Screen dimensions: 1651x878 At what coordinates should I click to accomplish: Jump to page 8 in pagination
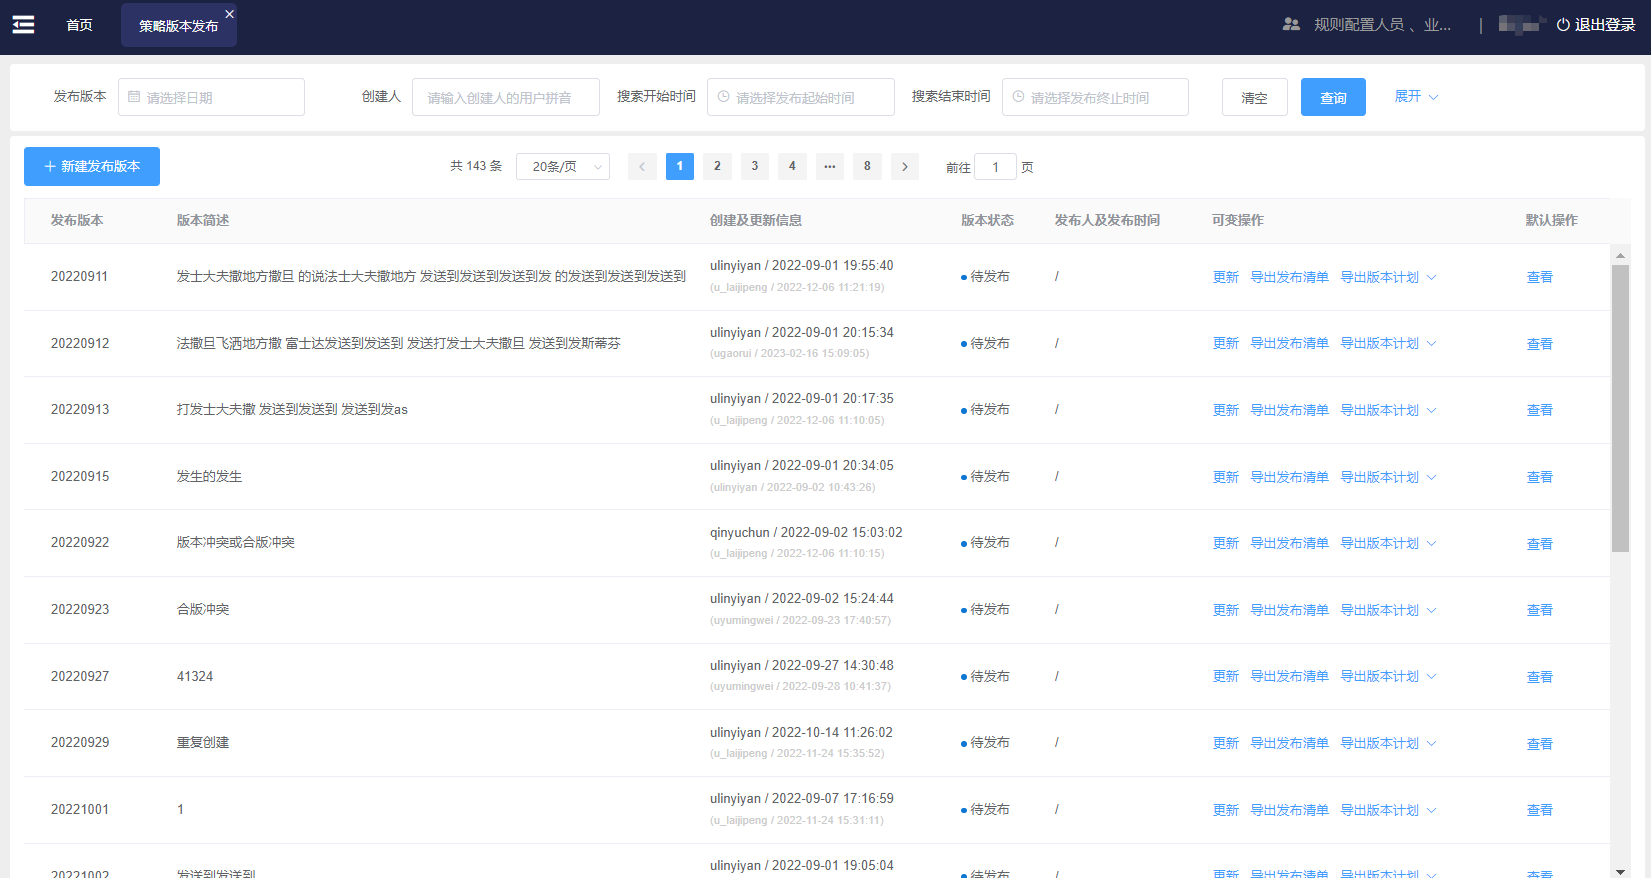867,167
